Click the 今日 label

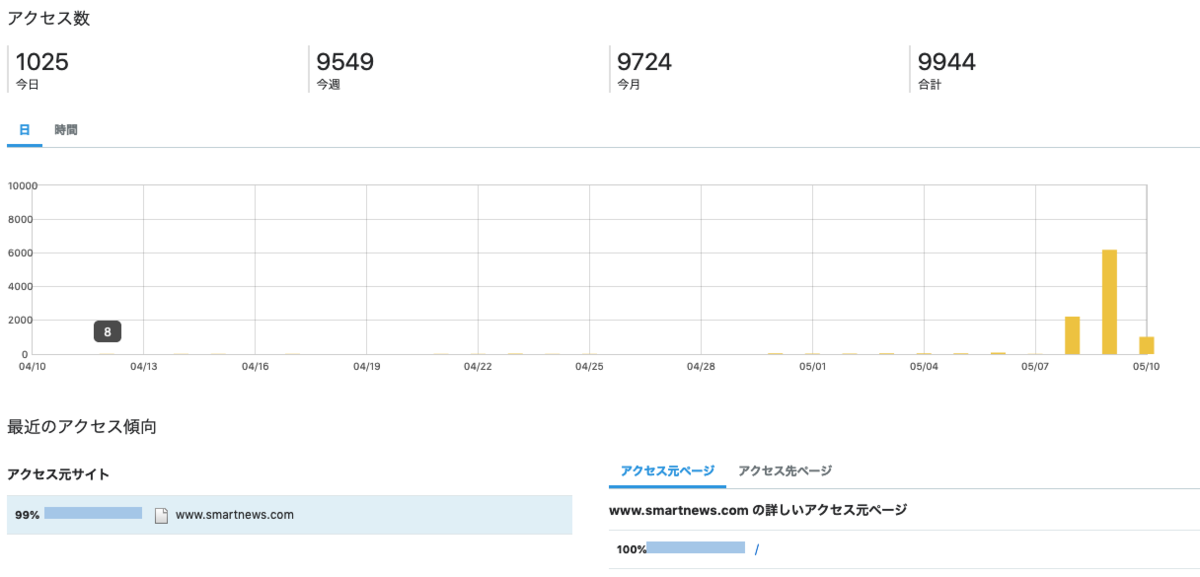tap(27, 85)
